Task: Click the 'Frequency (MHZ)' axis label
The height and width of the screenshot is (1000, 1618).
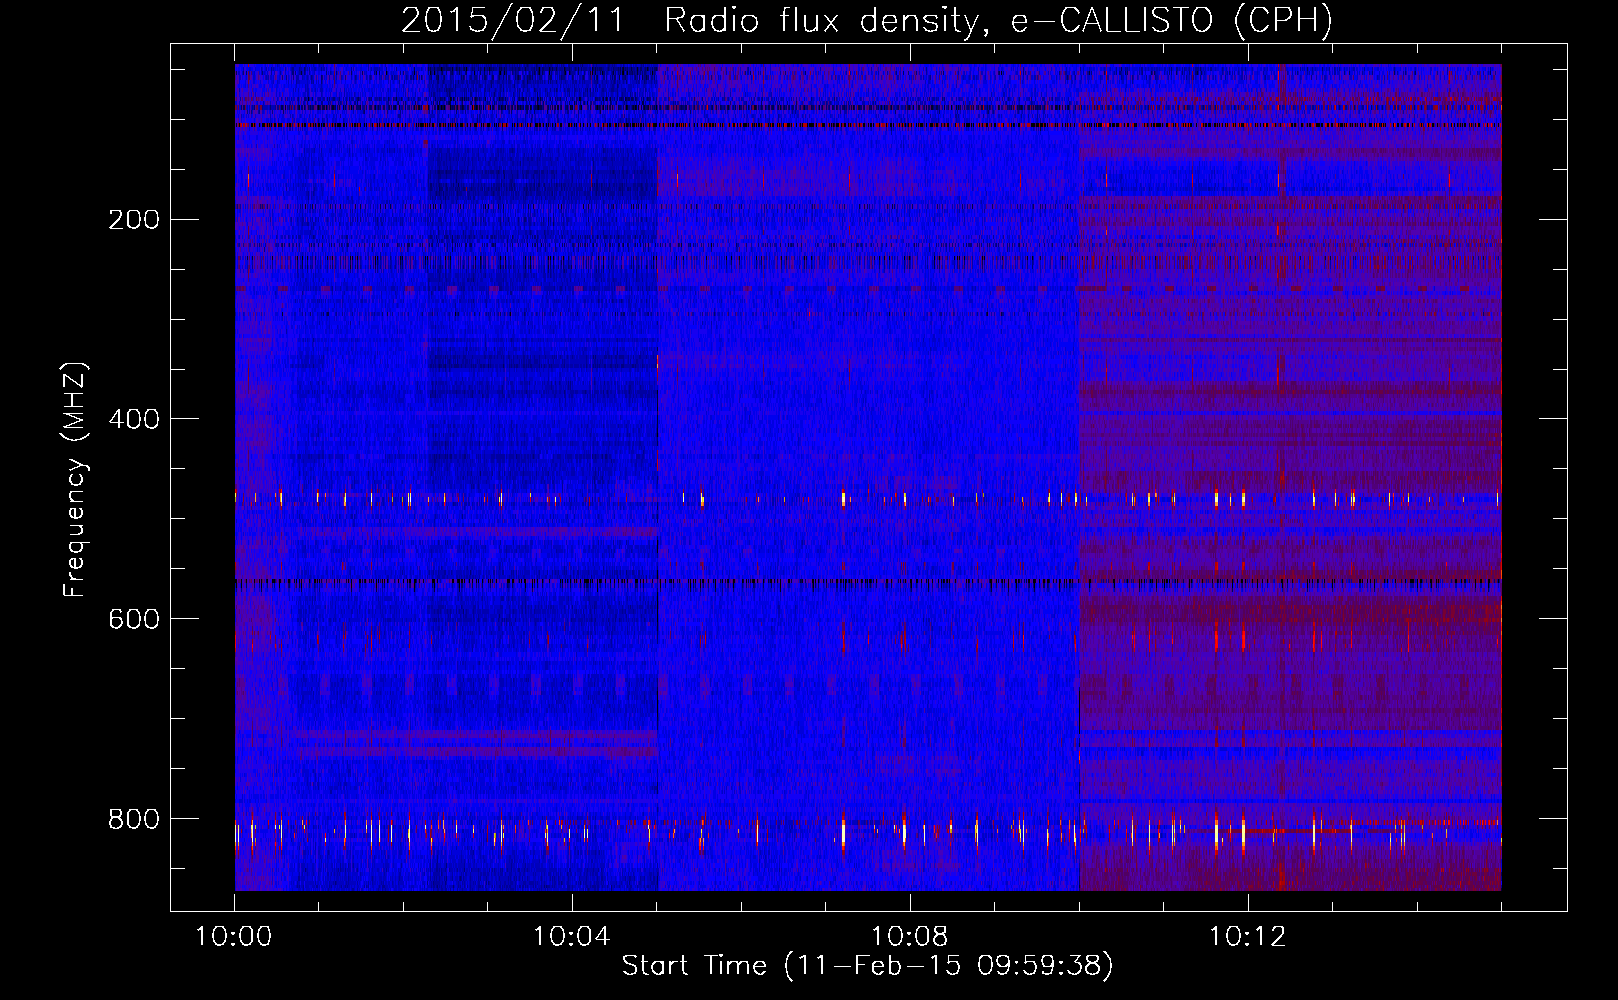Action: pyautogui.click(x=76, y=479)
